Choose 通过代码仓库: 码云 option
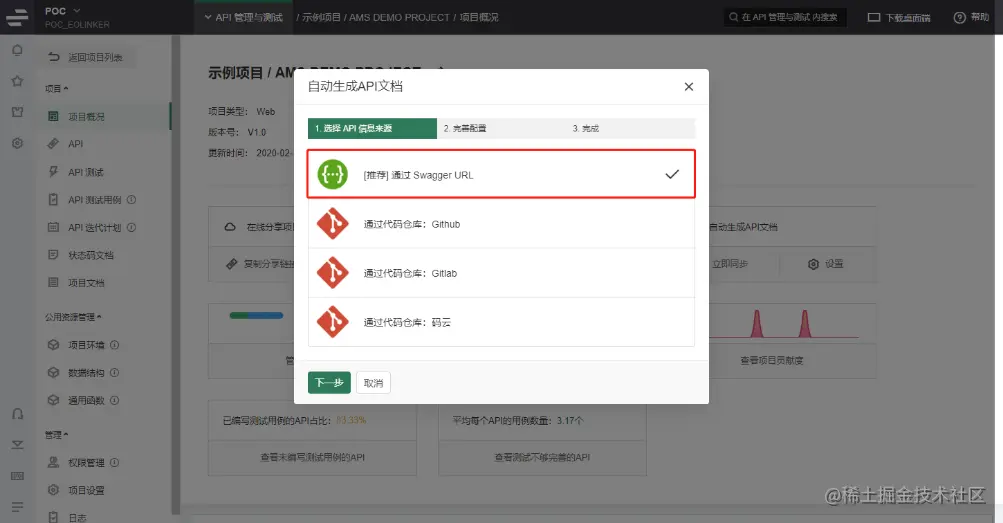The image size is (1003, 523). (501, 322)
